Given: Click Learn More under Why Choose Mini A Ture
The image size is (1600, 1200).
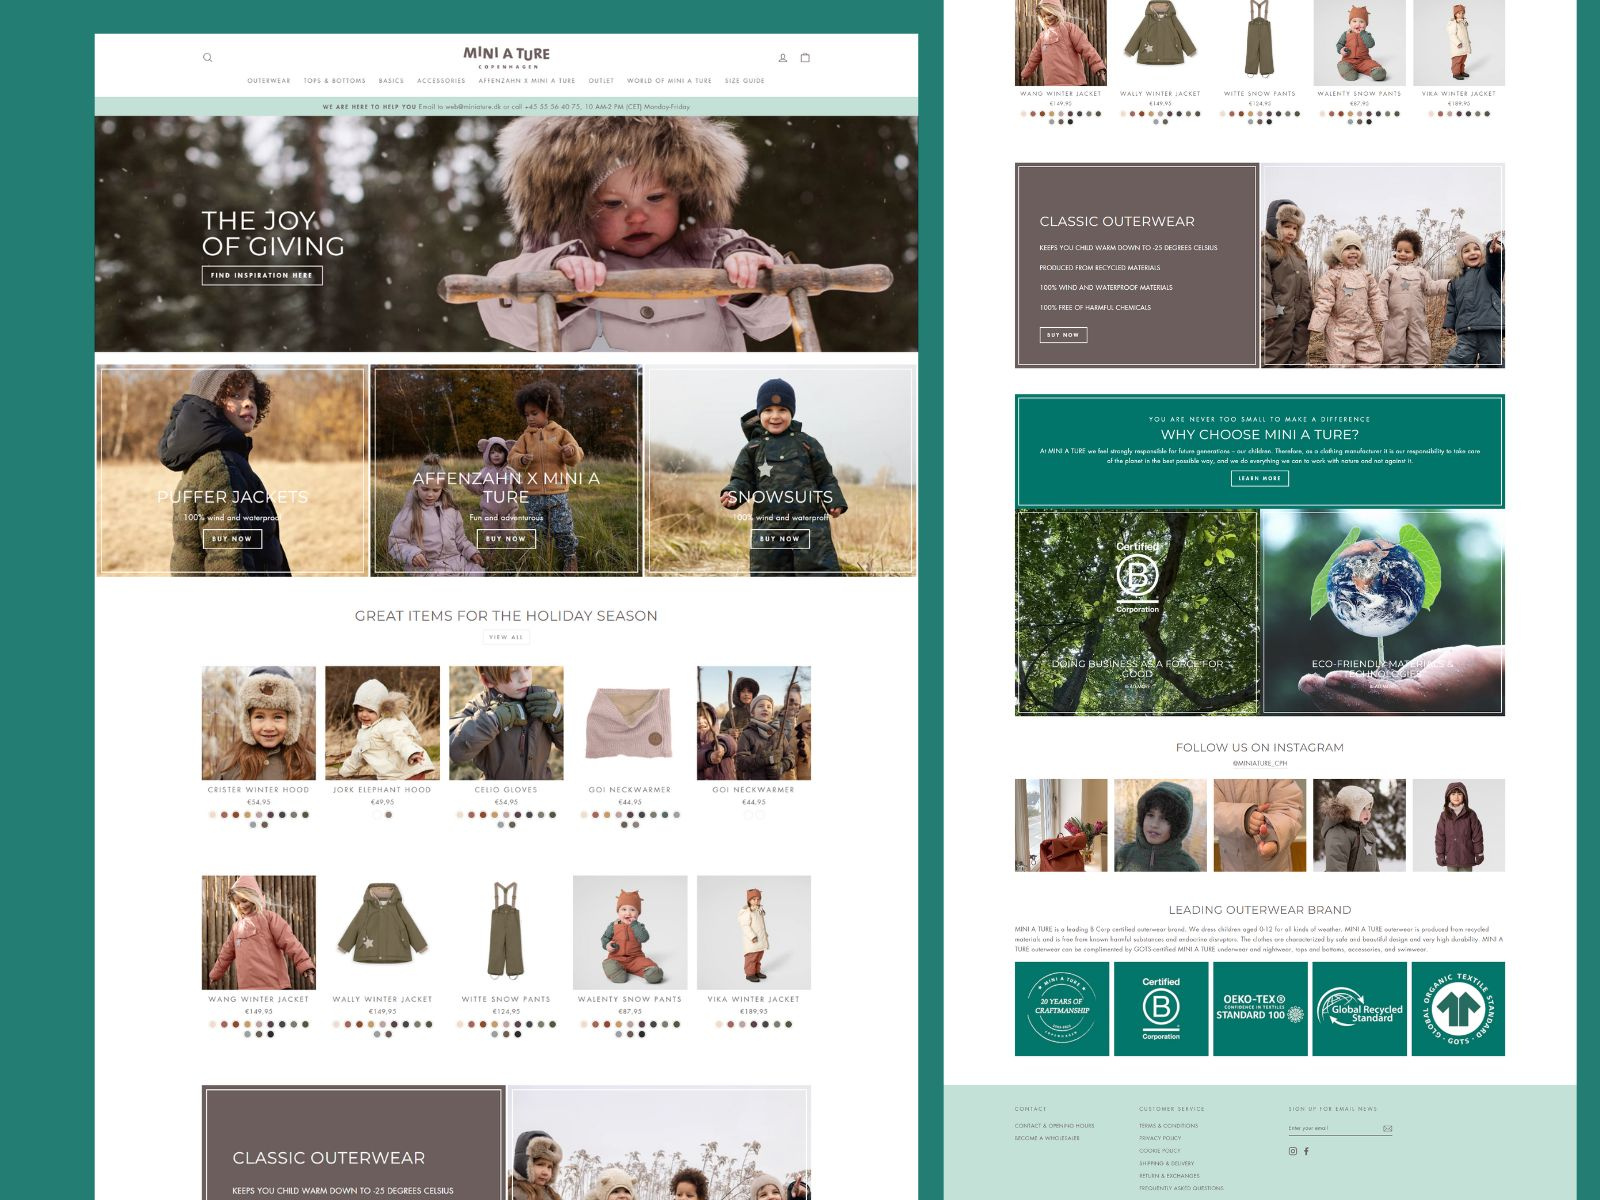Looking at the screenshot, I should click(x=1260, y=479).
